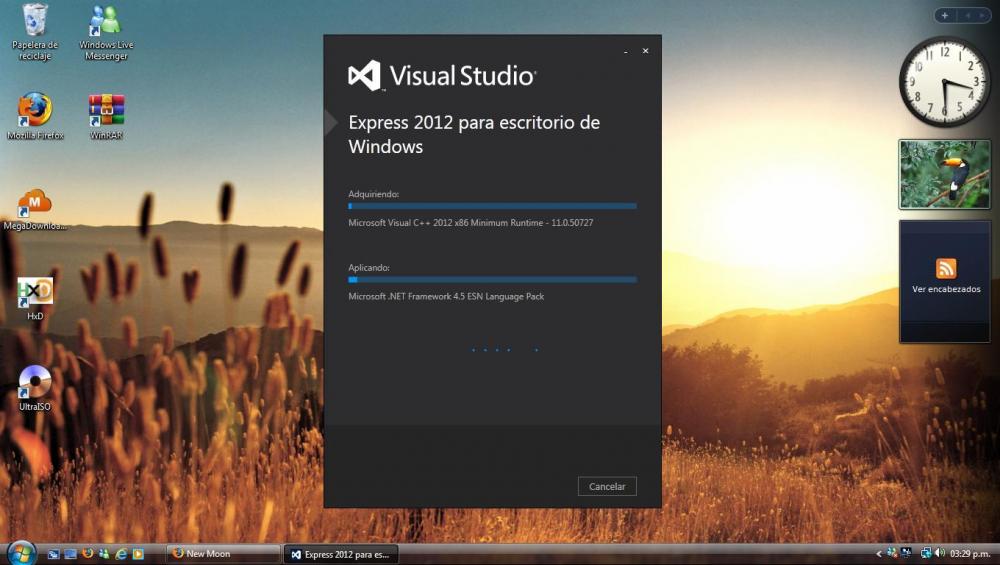Image resolution: width=1000 pixels, height=565 pixels.
Task: Click the Adquiriendo progress bar
Action: click(x=492, y=206)
